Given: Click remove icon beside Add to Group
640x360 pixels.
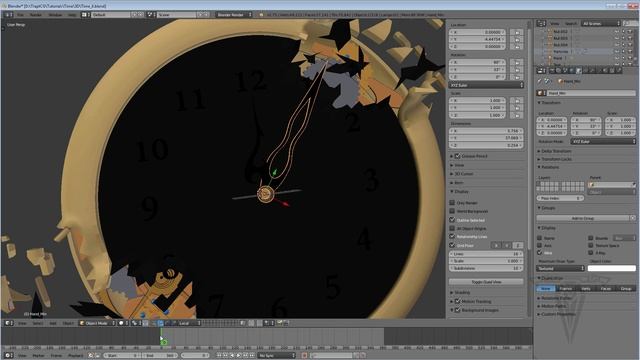Looking at the screenshot, I should tap(633, 218).
